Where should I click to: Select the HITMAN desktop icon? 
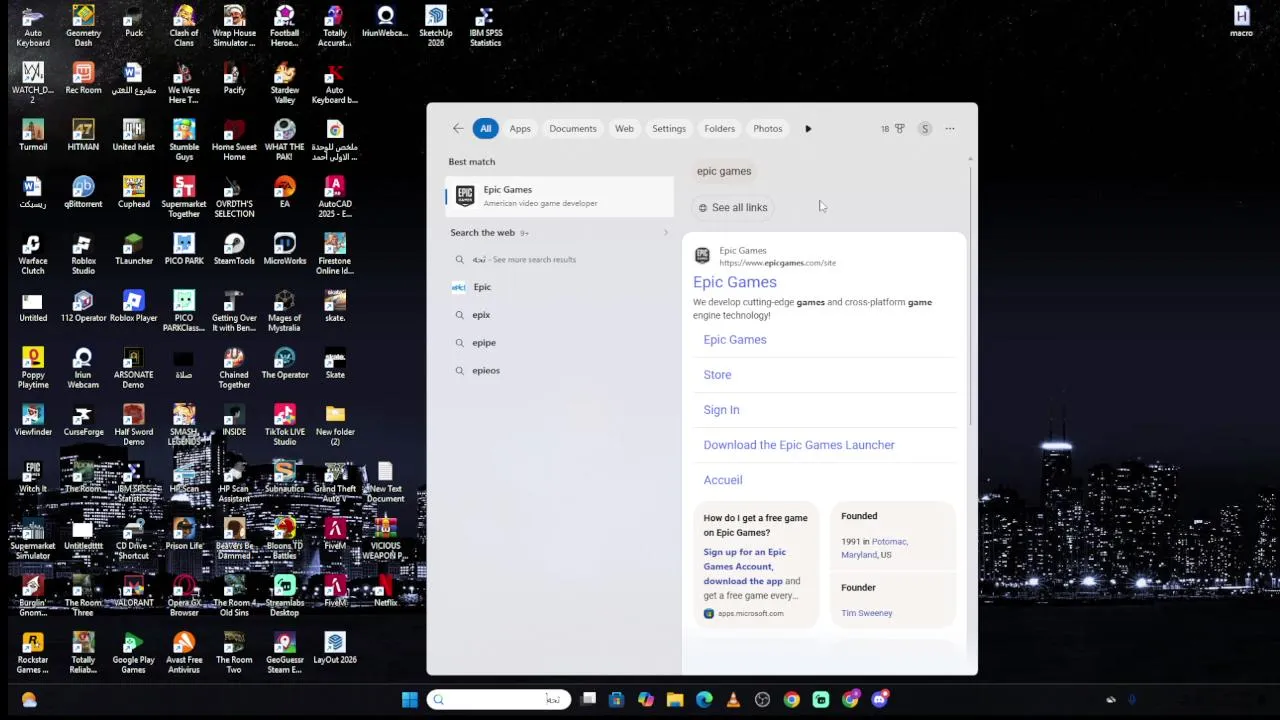coord(83,136)
